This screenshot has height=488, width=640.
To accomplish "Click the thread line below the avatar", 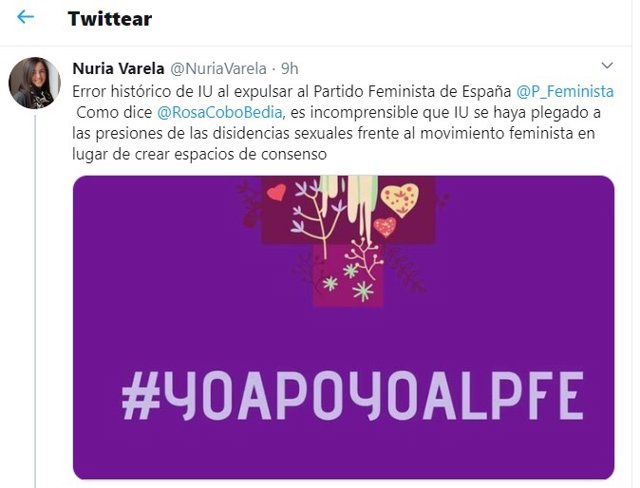I will coord(35,301).
